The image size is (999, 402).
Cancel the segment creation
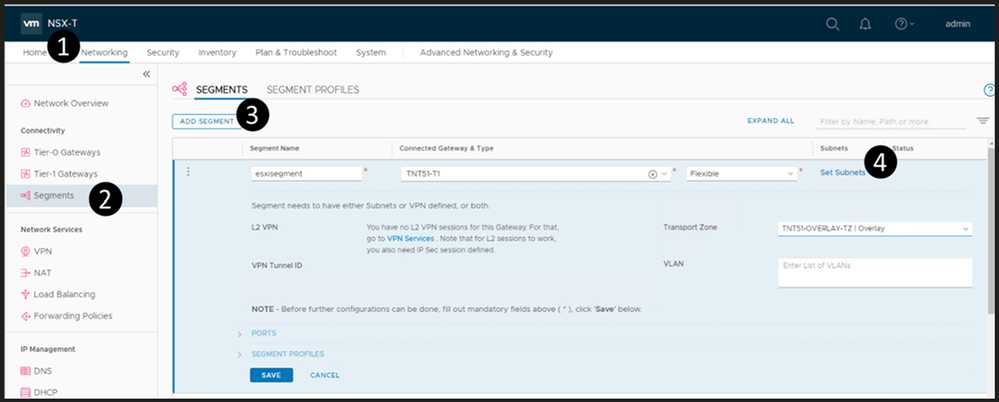tap(325, 375)
